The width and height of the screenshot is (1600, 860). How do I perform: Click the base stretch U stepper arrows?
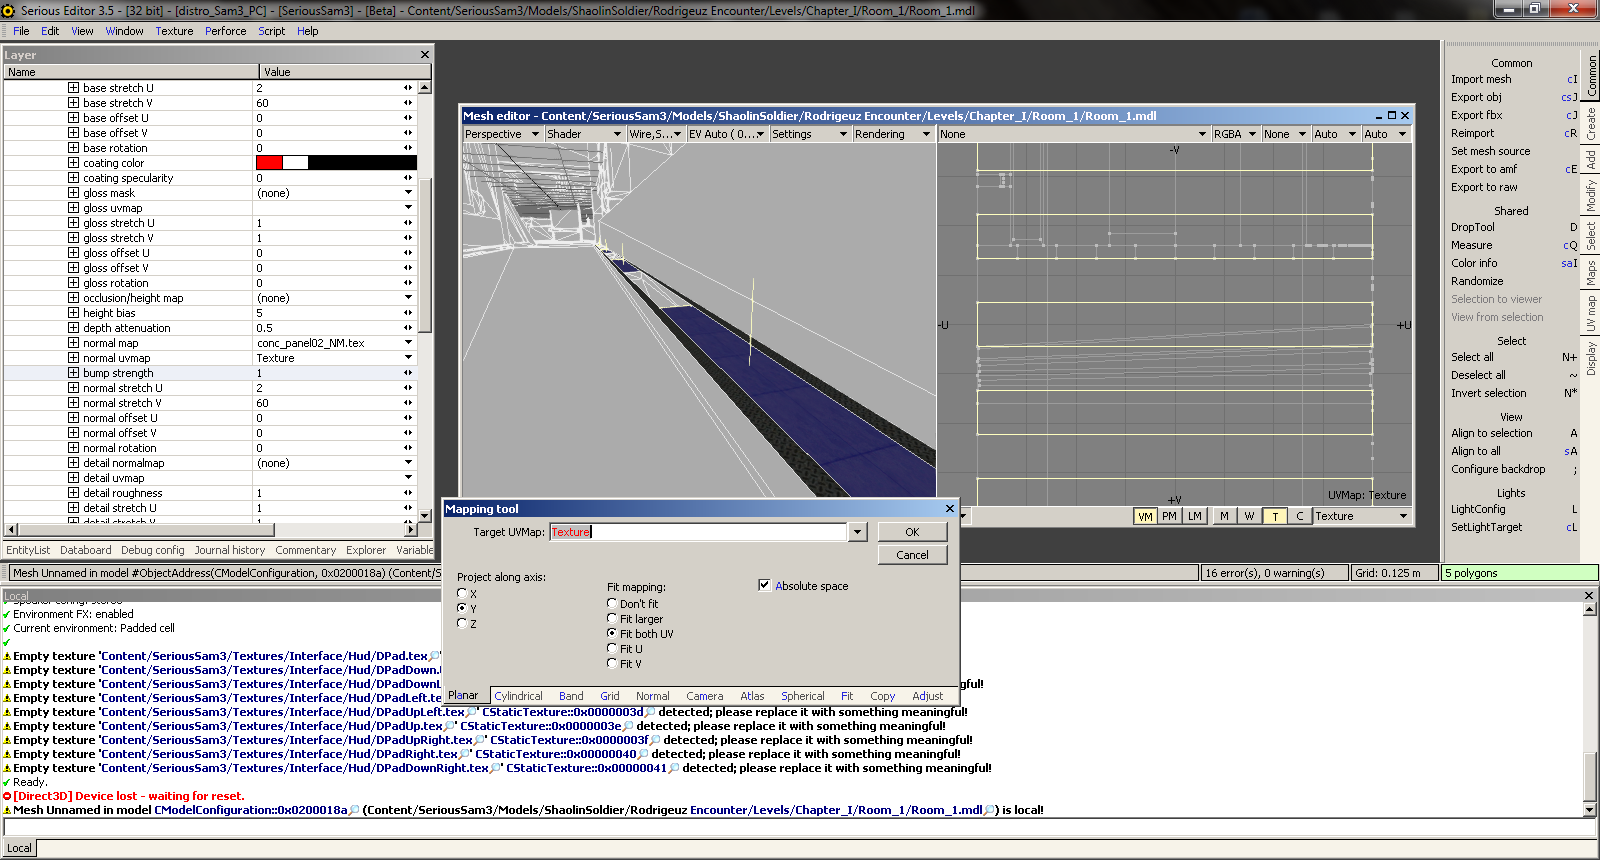408,88
